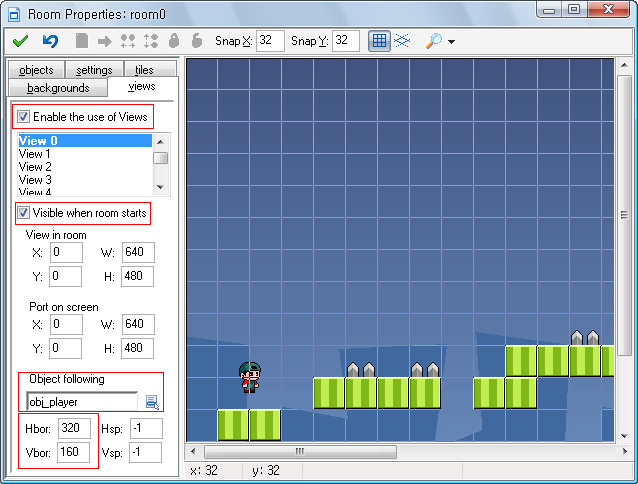The width and height of the screenshot is (638, 484).
Task: Close the Room Properties window
Action: click(608, 9)
